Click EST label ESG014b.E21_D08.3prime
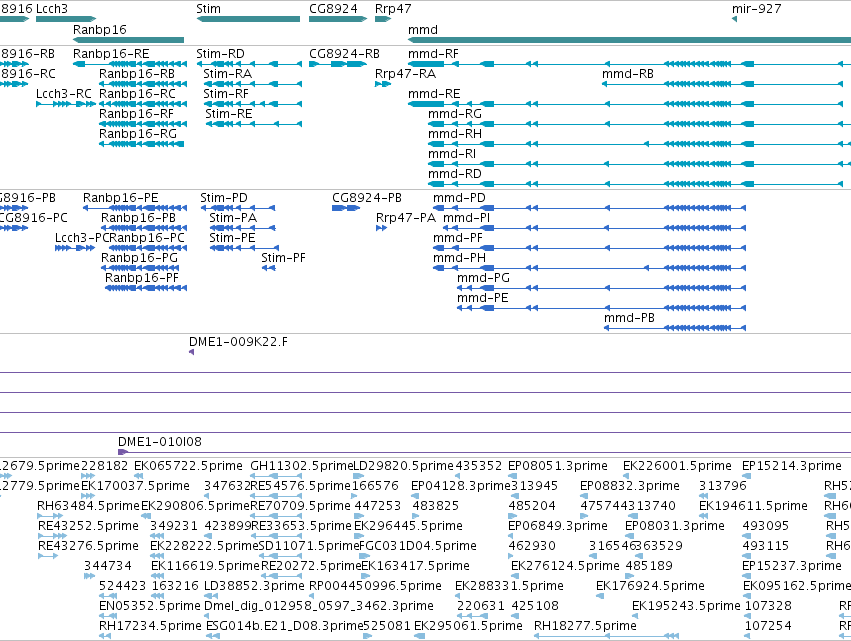 tap(284, 627)
